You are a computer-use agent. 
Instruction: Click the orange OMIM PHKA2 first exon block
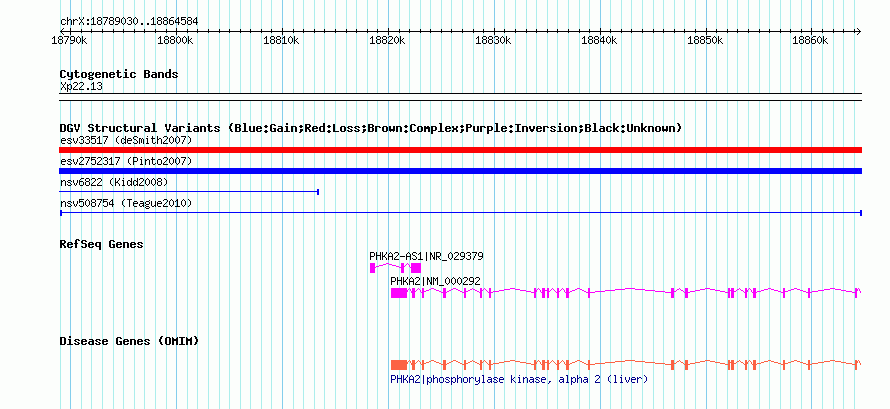click(399, 365)
